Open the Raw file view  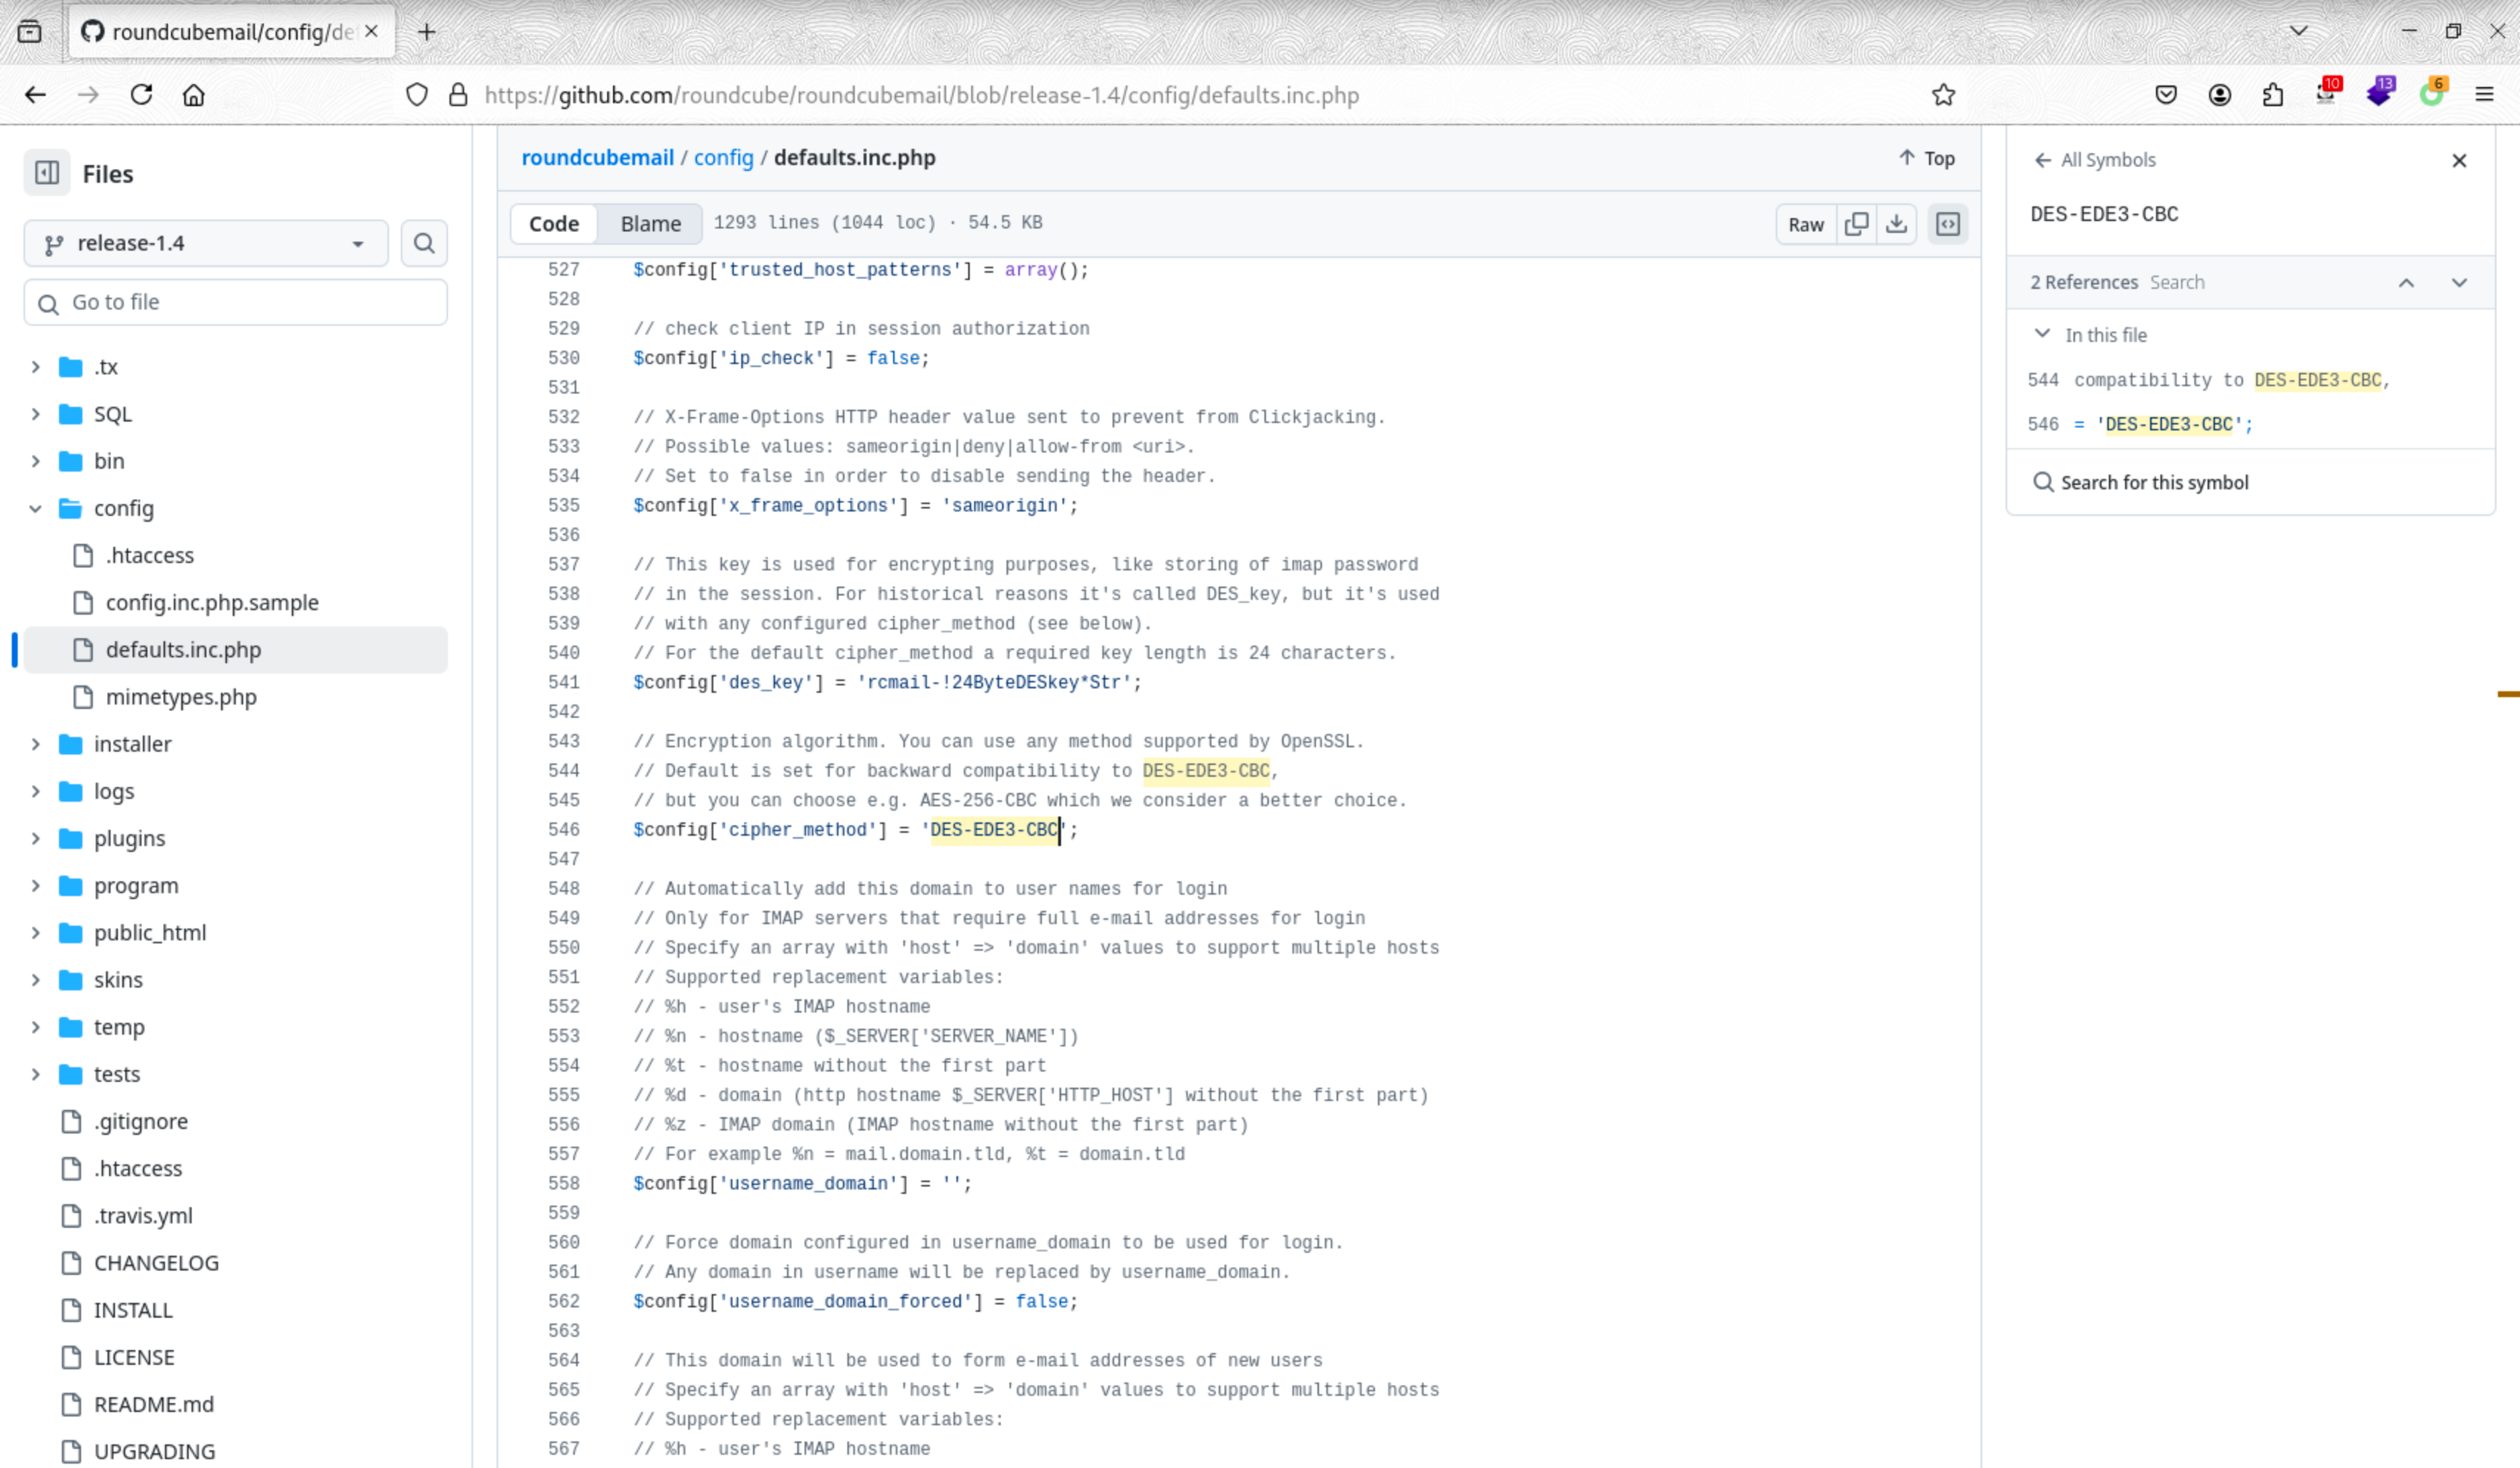tap(1805, 224)
